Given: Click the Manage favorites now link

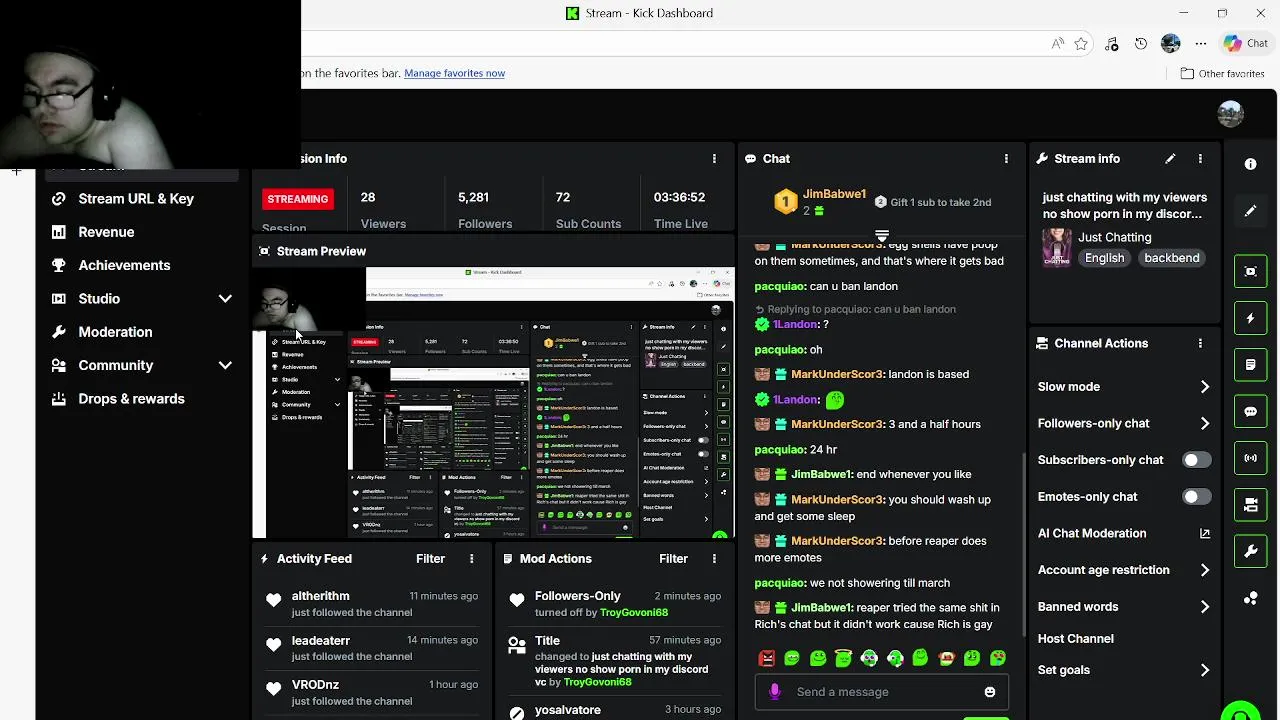Looking at the screenshot, I should 454,73.
